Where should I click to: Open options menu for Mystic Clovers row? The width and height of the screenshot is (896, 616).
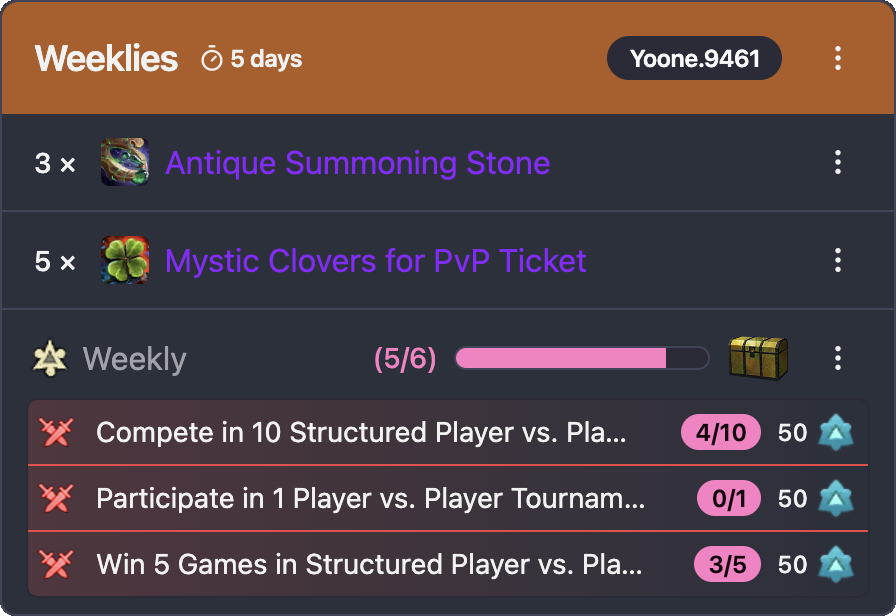click(x=838, y=261)
